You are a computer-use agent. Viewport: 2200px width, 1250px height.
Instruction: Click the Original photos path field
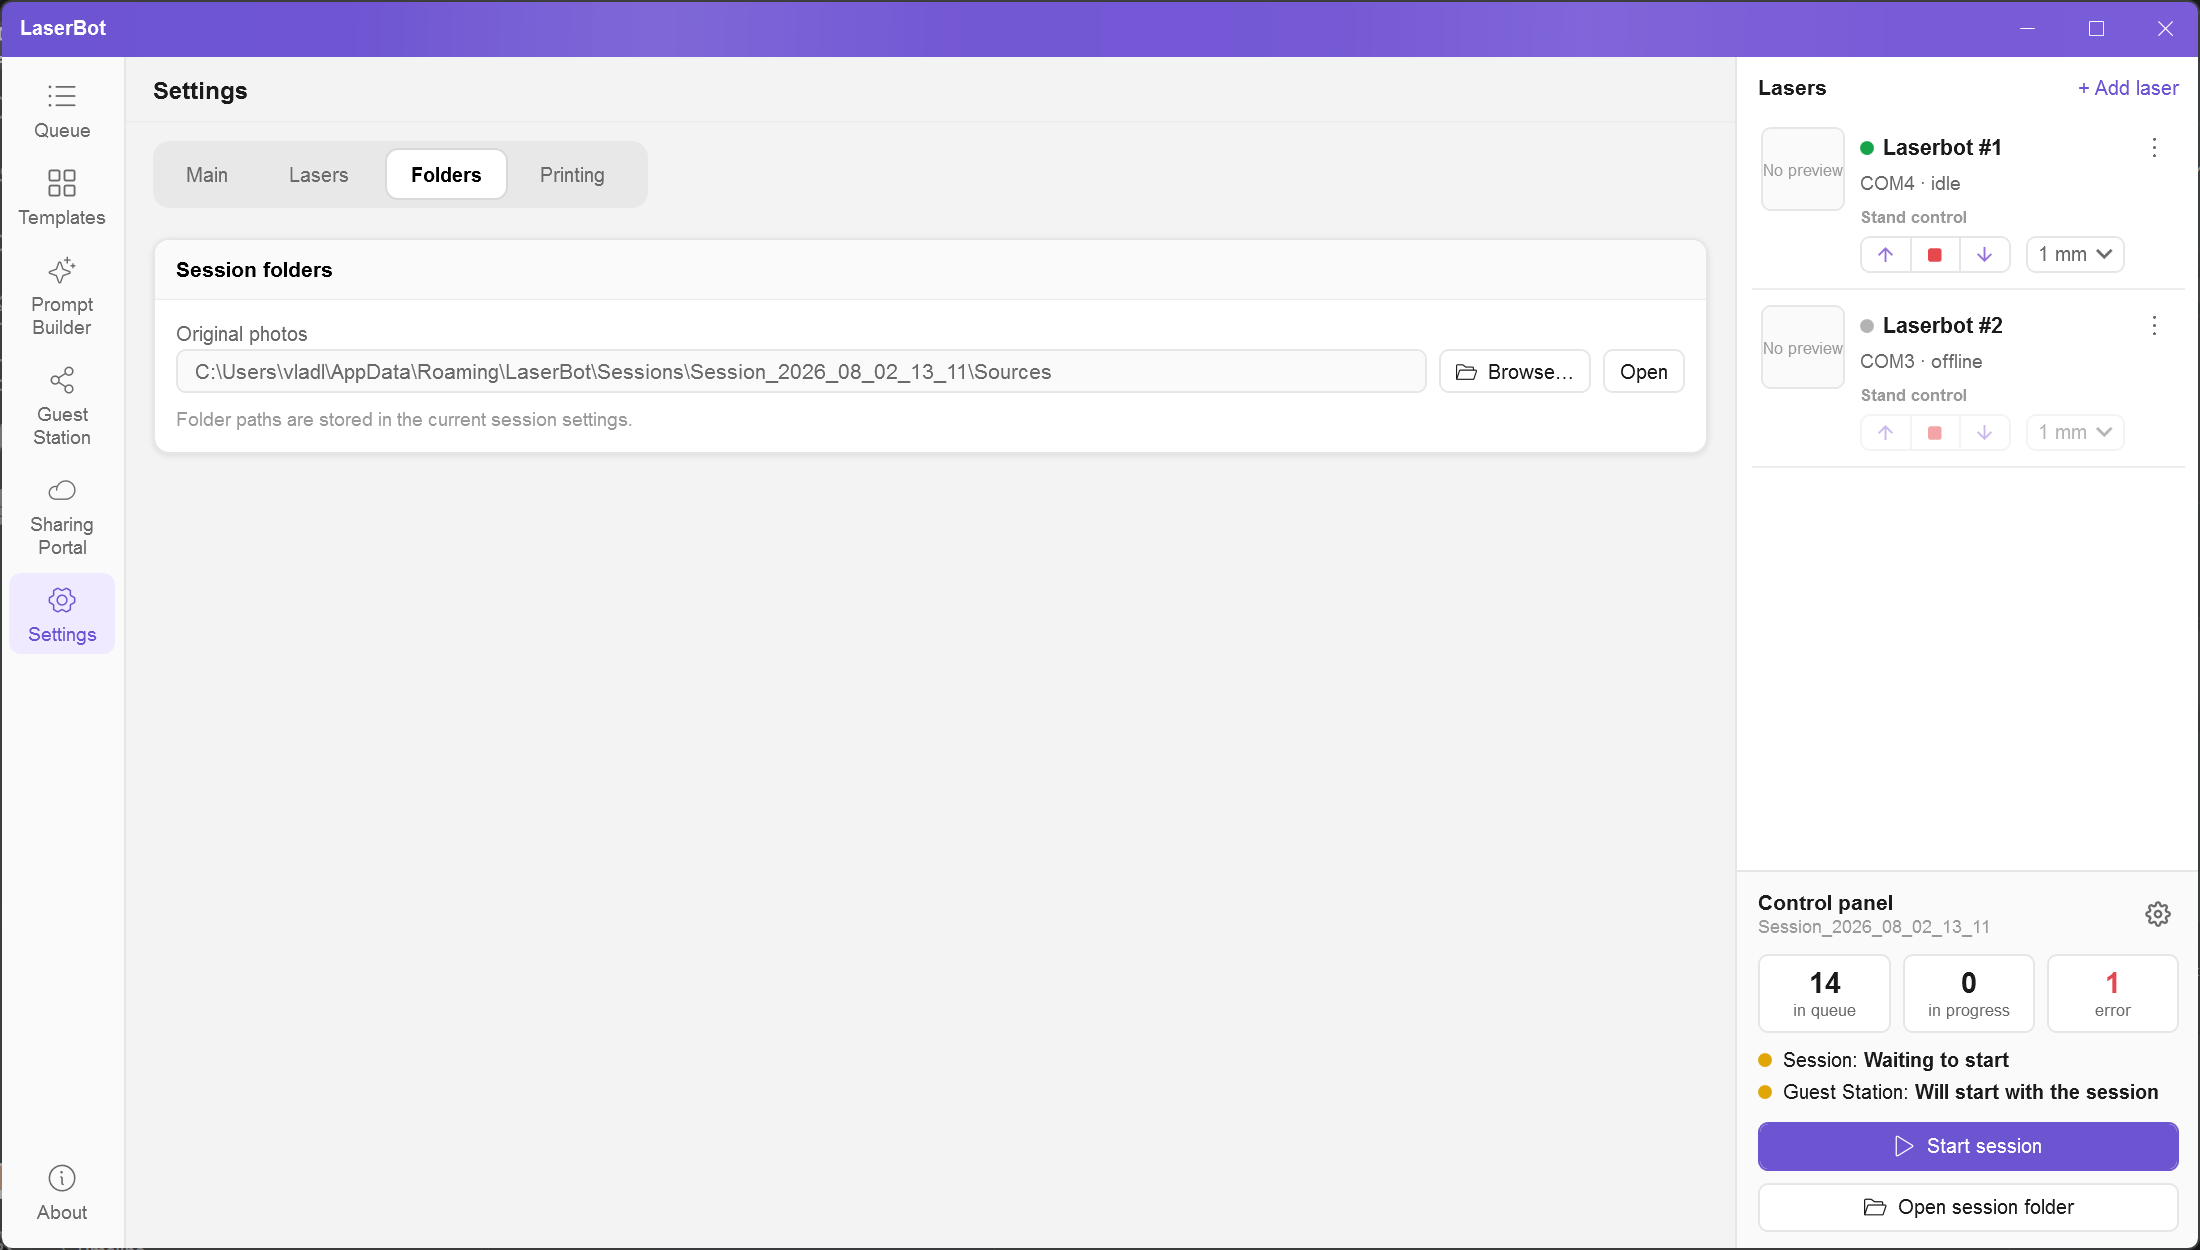801,372
